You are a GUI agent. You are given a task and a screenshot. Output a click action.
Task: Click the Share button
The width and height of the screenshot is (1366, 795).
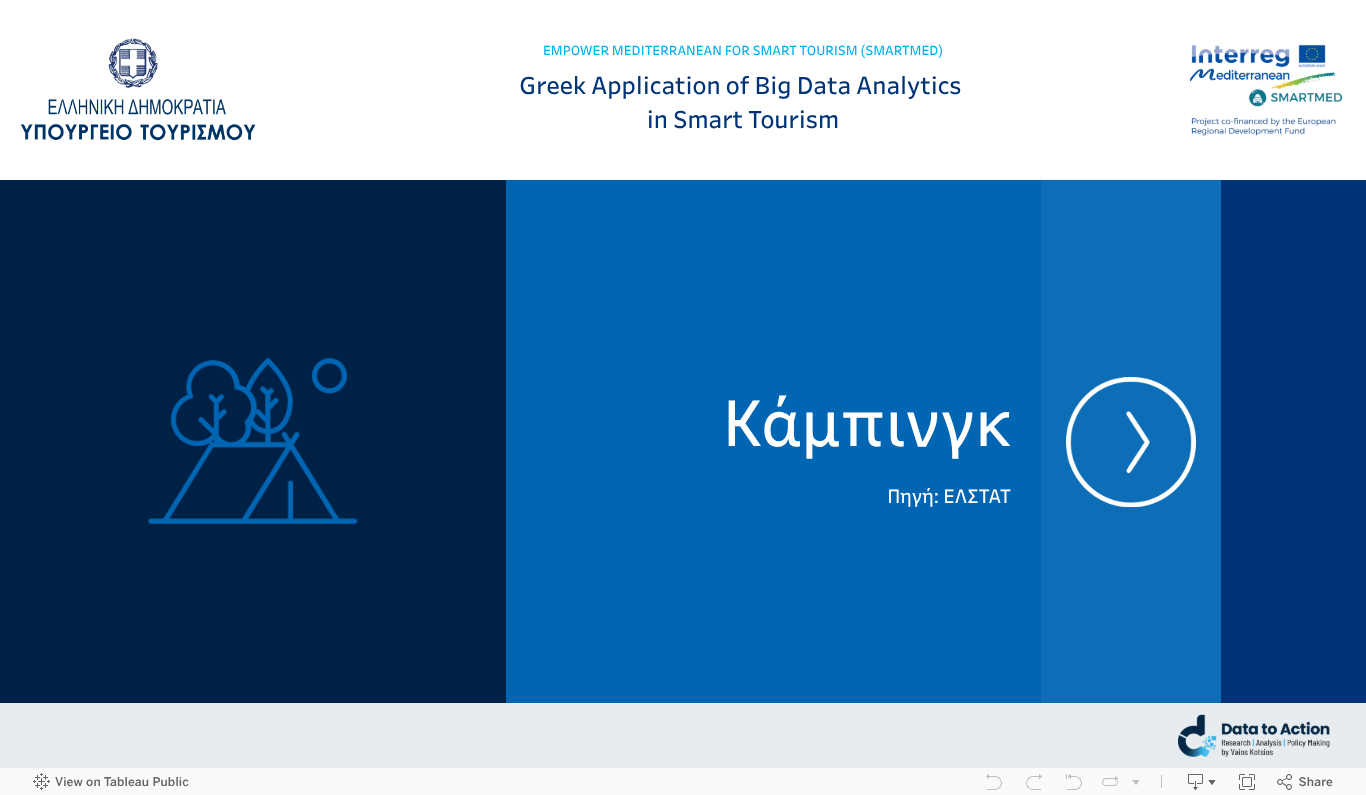(x=1305, y=782)
